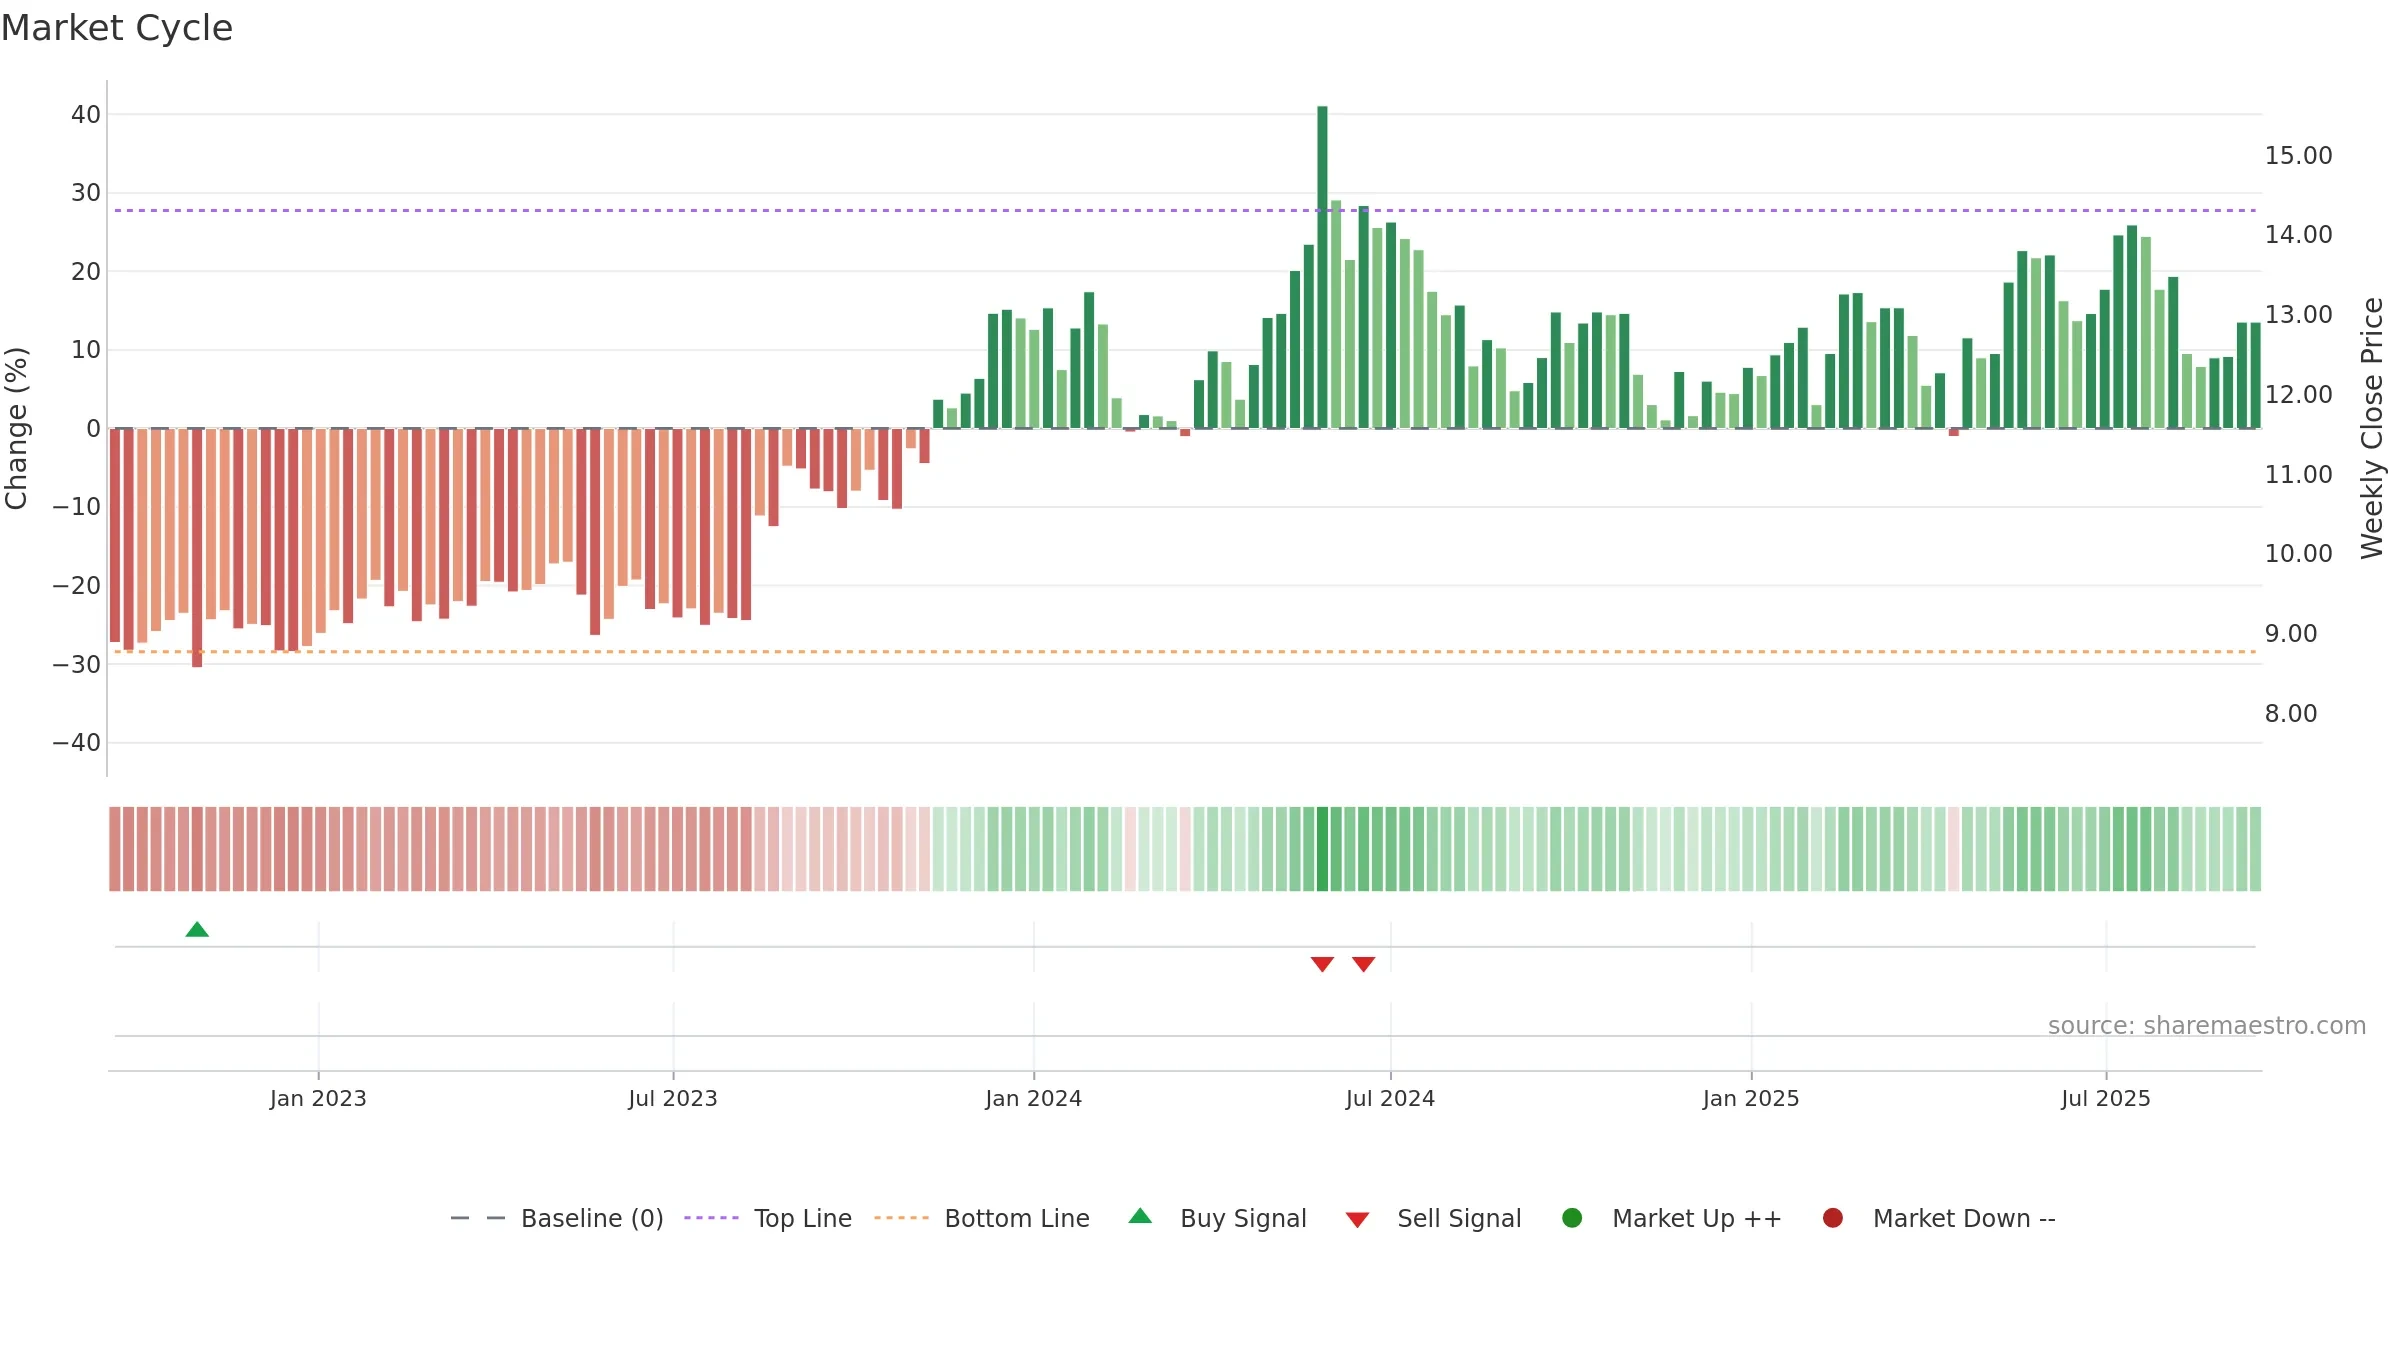This screenshot has width=2400, height=1350.
Task: Click the 30 tick on left axis
Action: (86, 193)
